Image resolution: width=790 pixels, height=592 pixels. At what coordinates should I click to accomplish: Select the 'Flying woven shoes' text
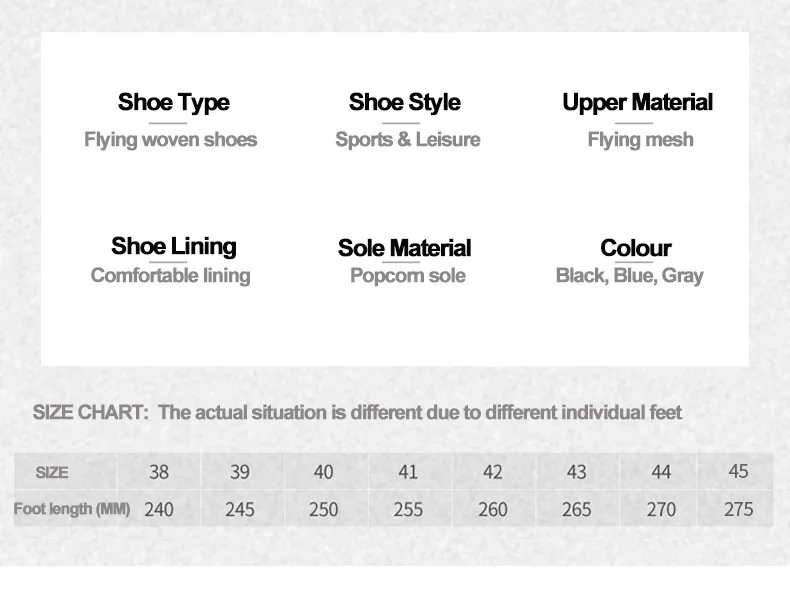pyautogui.click(x=170, y=140)
